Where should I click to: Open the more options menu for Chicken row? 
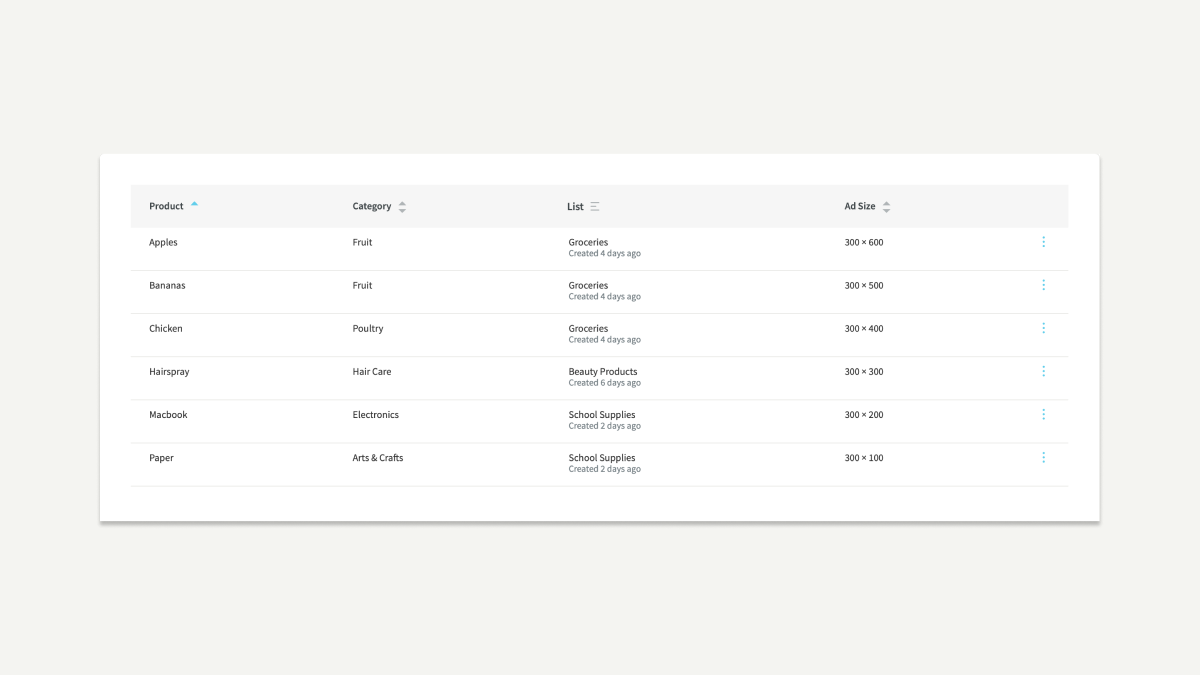click(x=1043, y=328)
